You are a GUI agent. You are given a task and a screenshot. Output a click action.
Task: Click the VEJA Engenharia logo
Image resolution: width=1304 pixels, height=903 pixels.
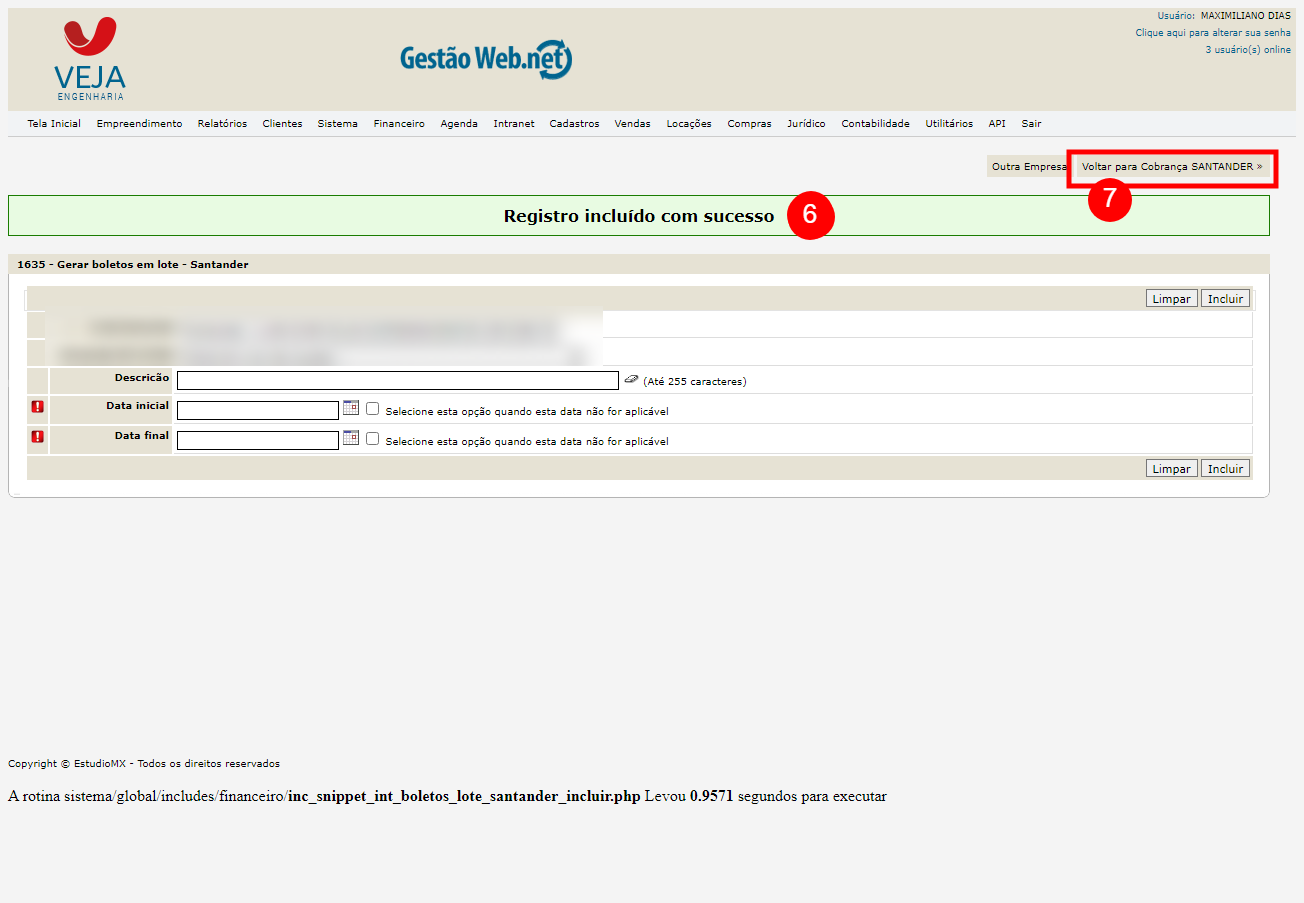coord(90,59)
